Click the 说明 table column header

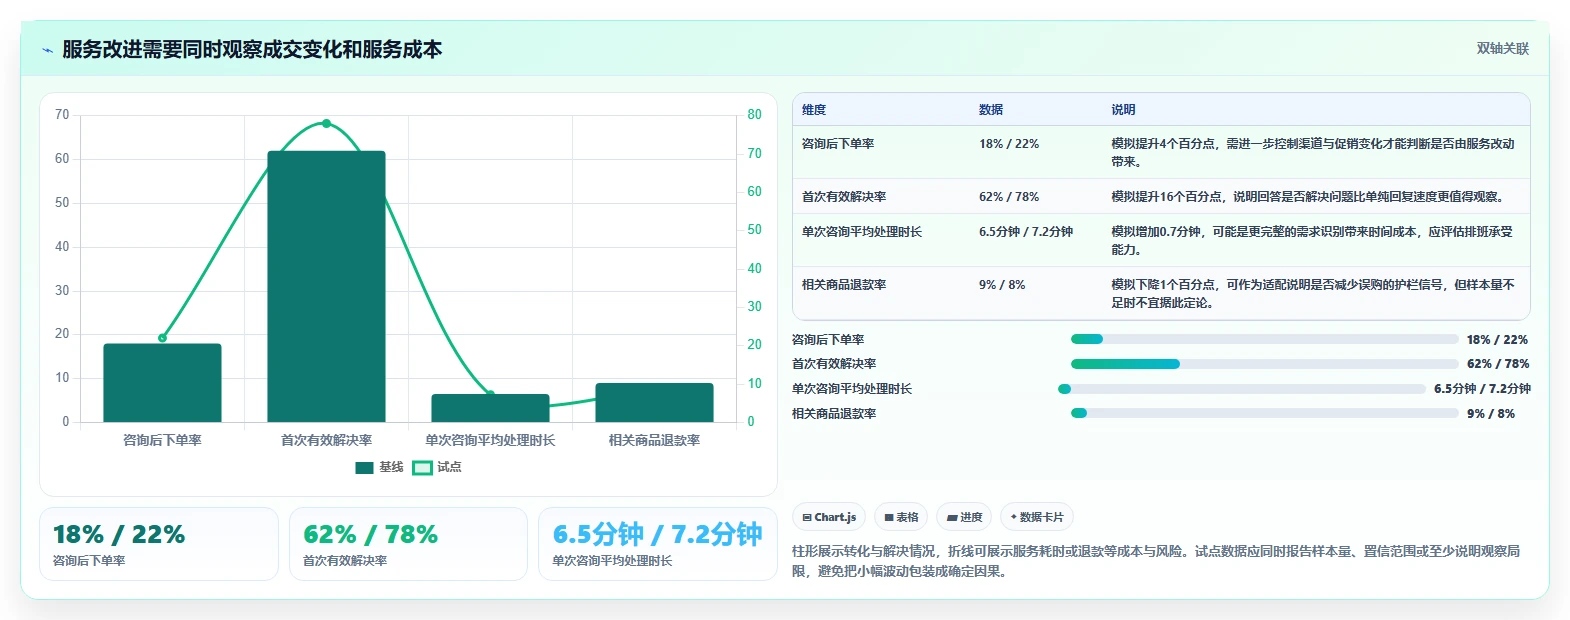pos(1123,110)
